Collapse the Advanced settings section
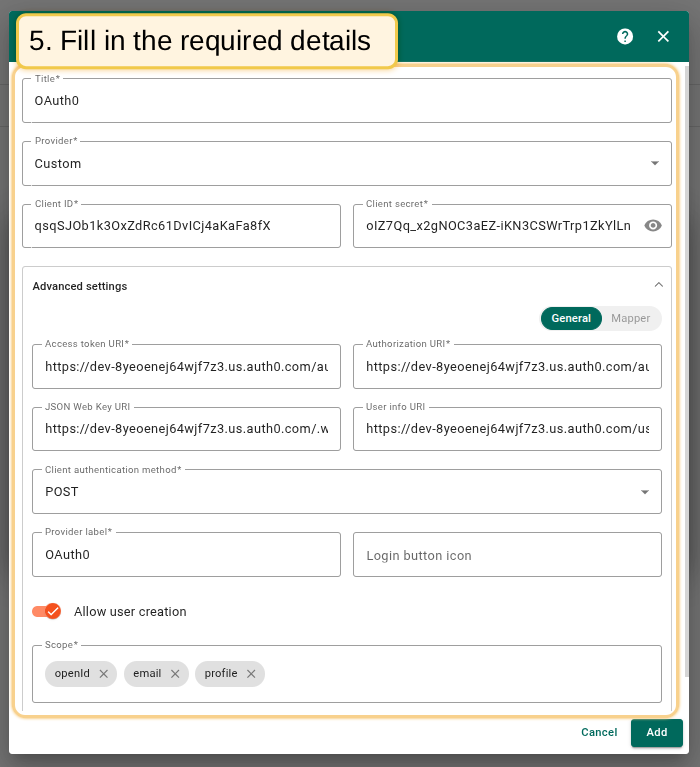 point(658,286)
